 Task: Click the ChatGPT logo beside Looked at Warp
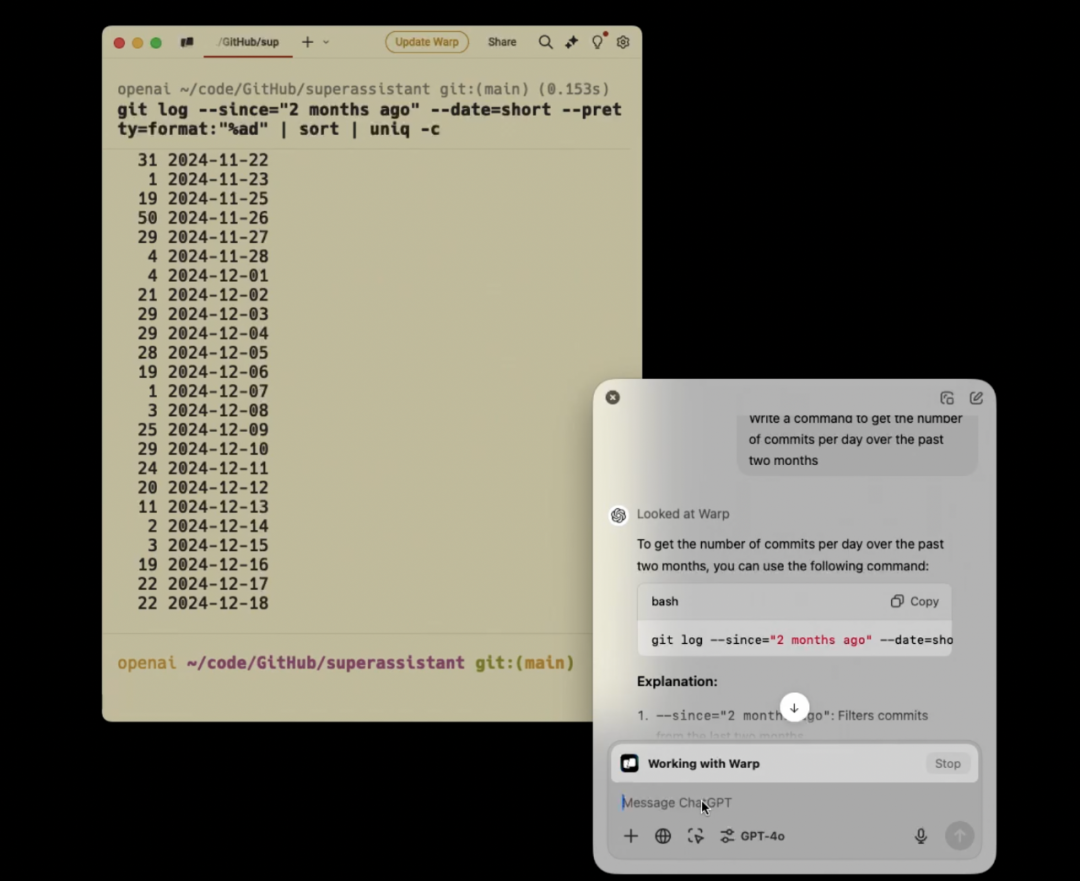(x=619, y=515)
